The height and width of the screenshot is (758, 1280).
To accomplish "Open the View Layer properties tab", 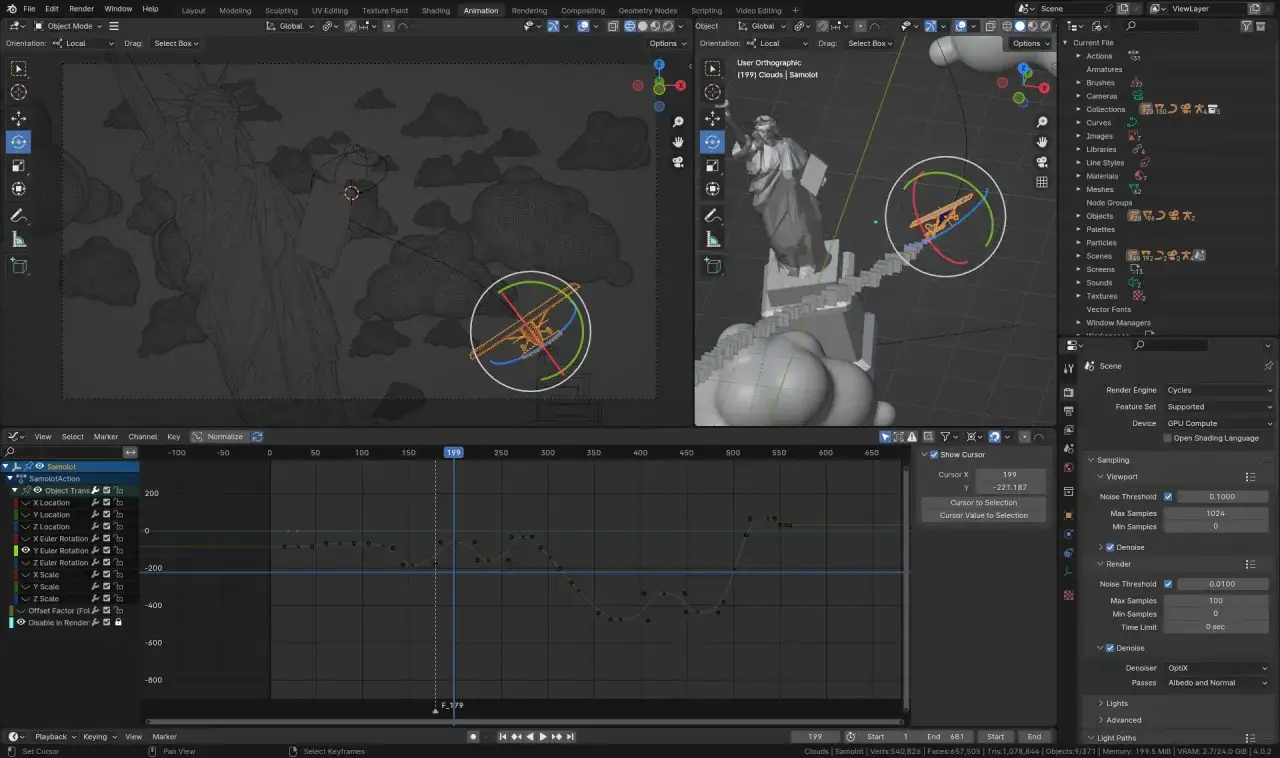I will (1069, 429).
